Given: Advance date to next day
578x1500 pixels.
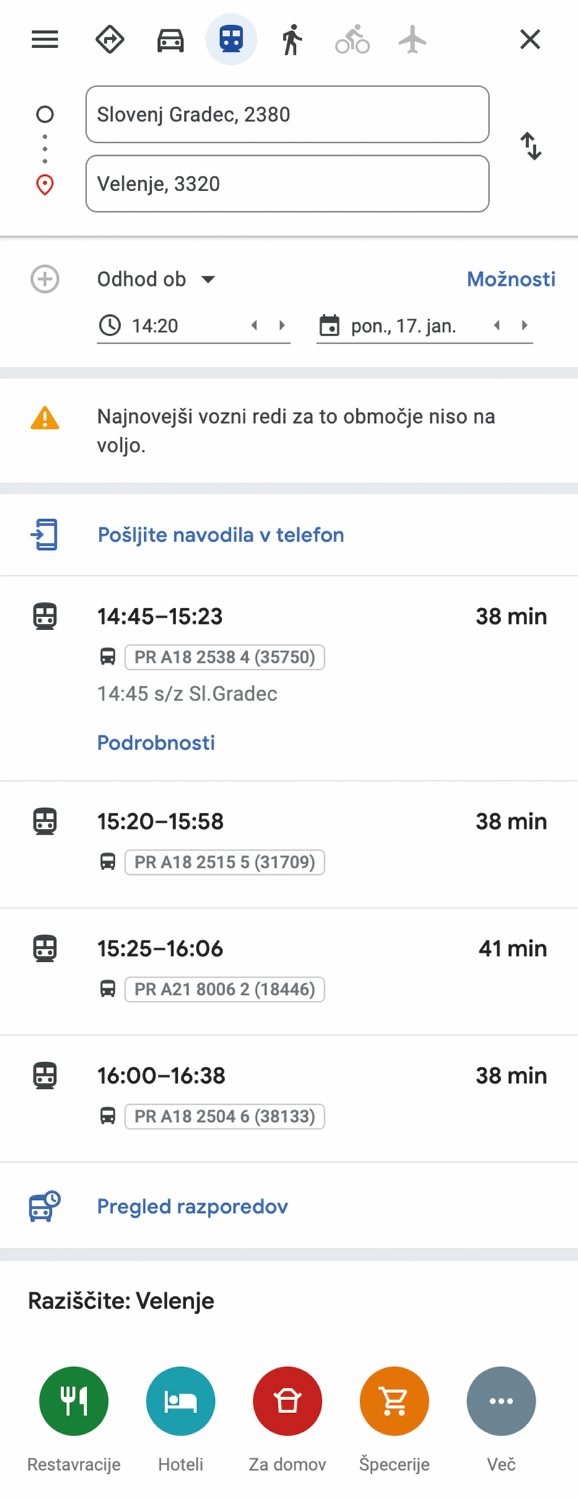Looking at the screenshot, I should pos(524,325).
